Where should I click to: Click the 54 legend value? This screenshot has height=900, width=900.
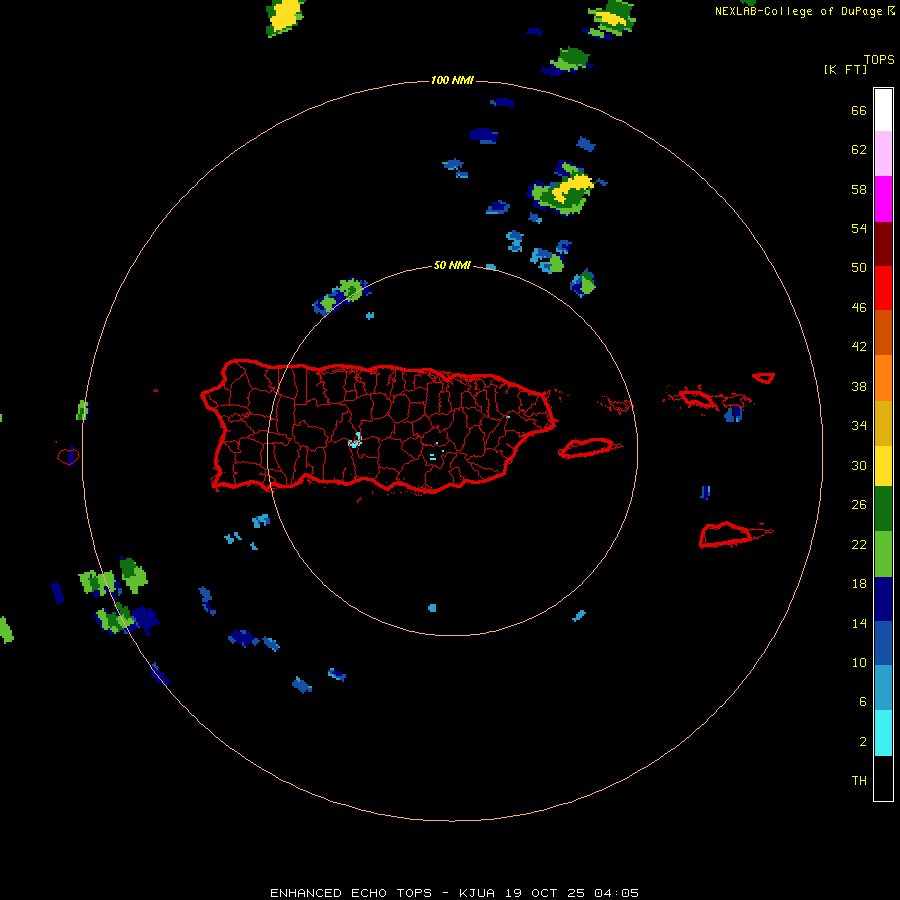(x=859, y=228)
